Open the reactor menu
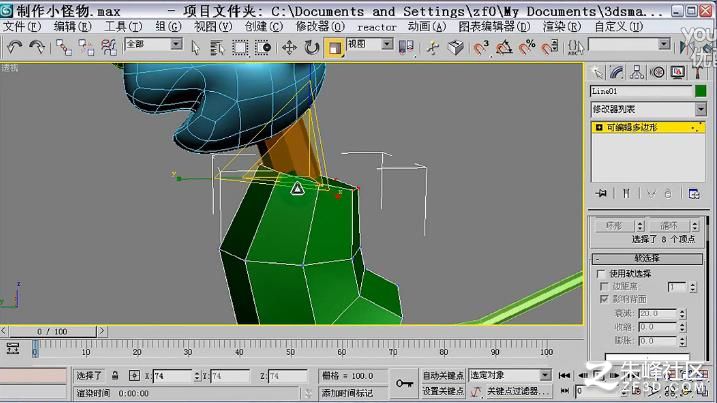 377,27
